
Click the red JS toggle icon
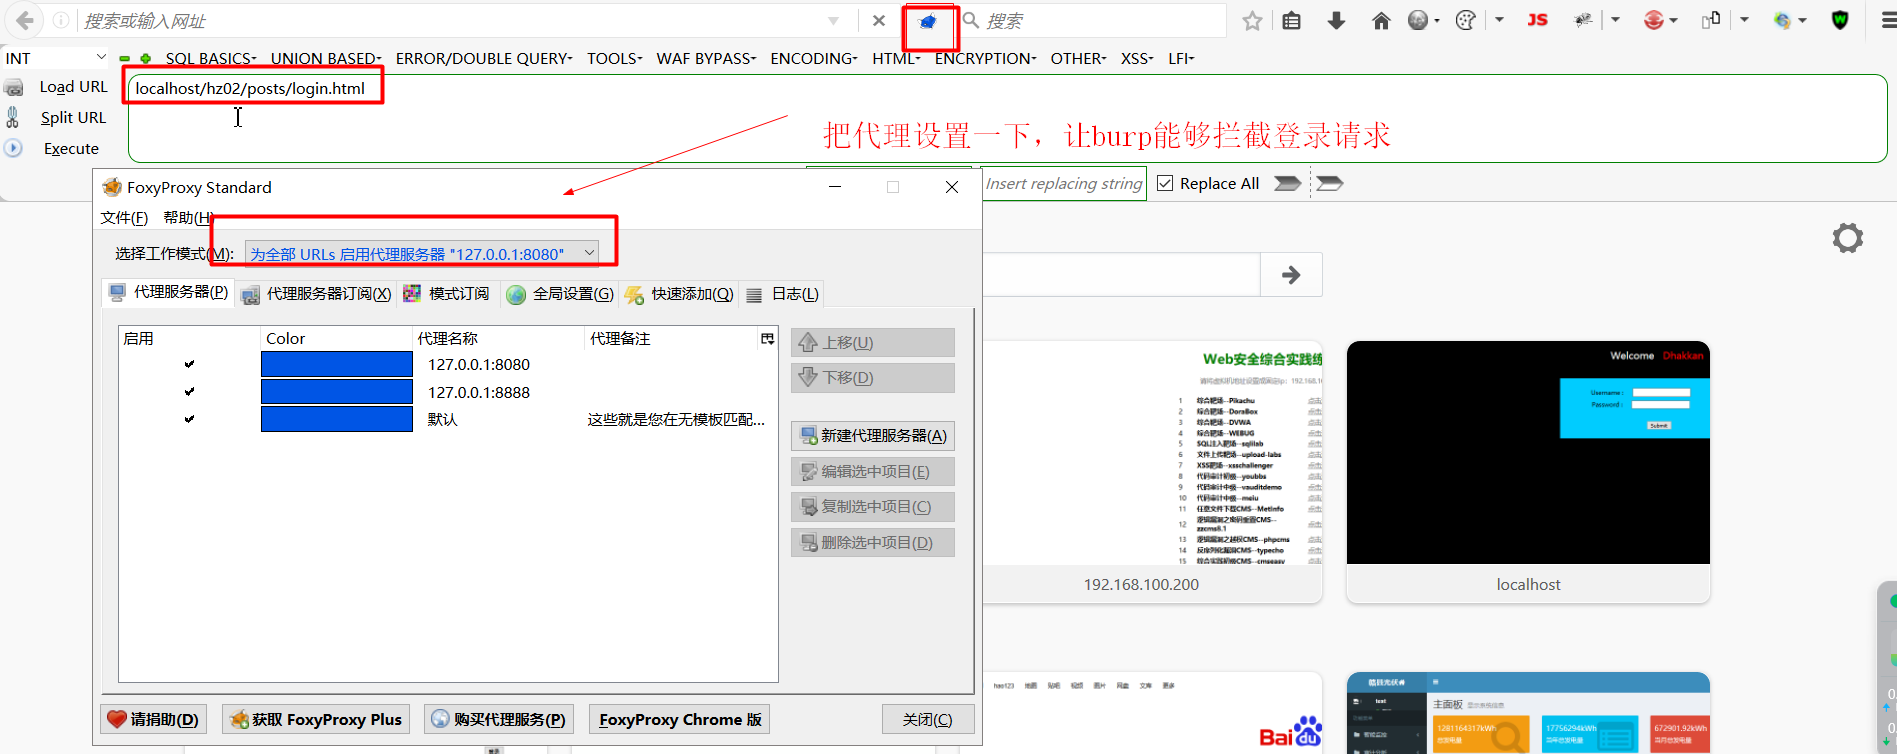click(1538, 20)
